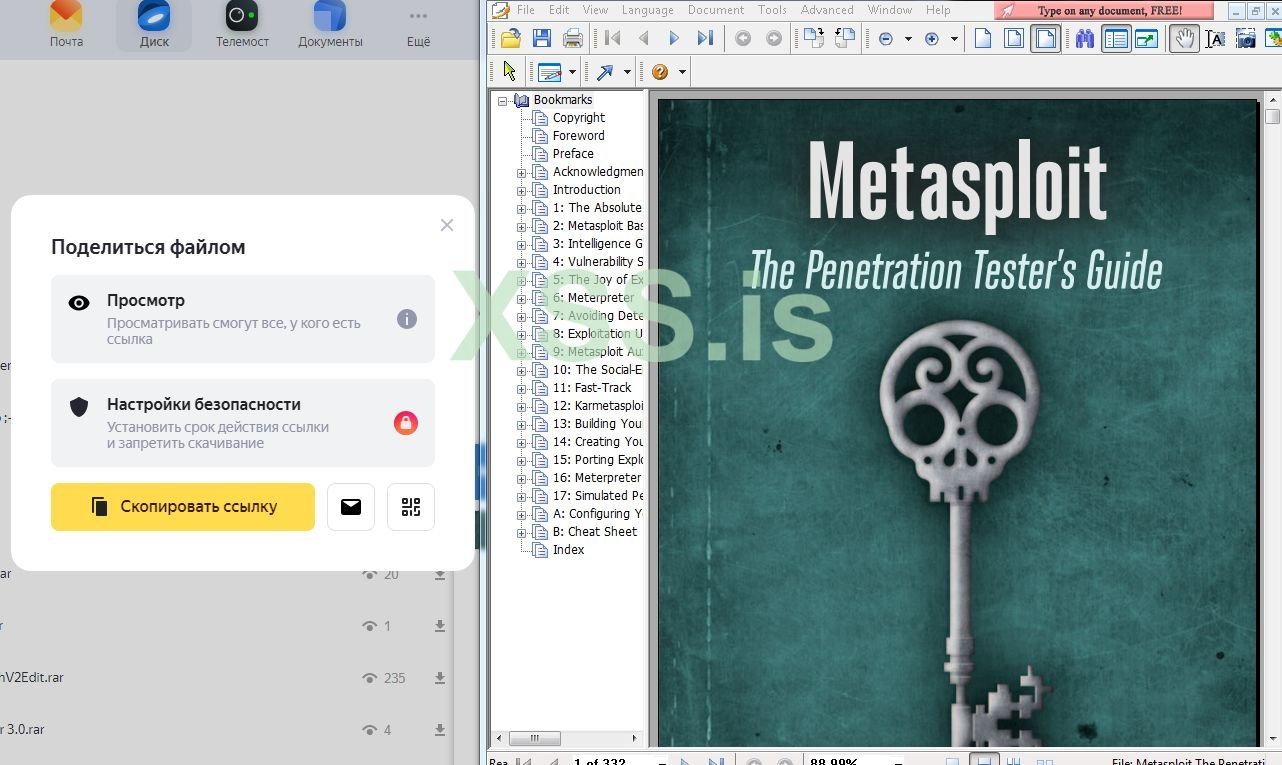Expand the Introduction bookmark node
This screenshot has height=765, width=1282.
click(521, 190)
